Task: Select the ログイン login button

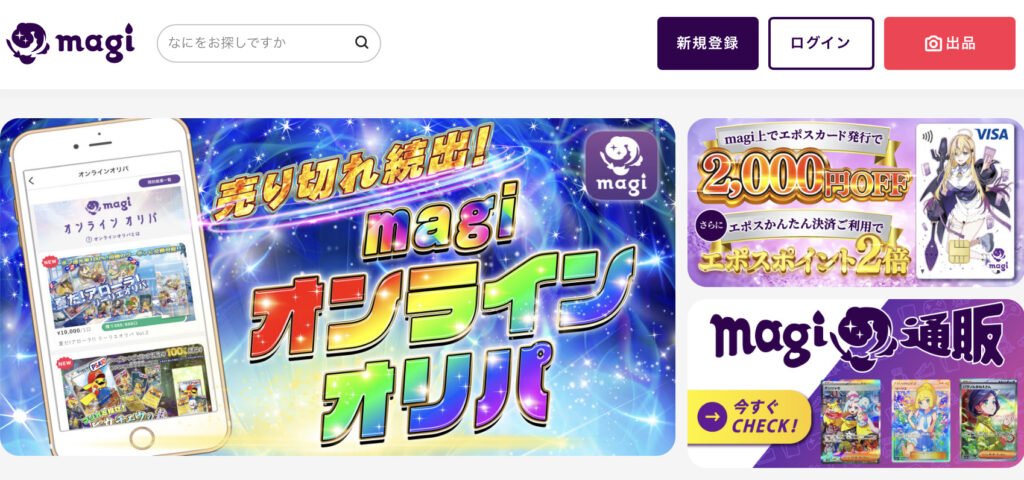Action: click(x=821, y=43)
